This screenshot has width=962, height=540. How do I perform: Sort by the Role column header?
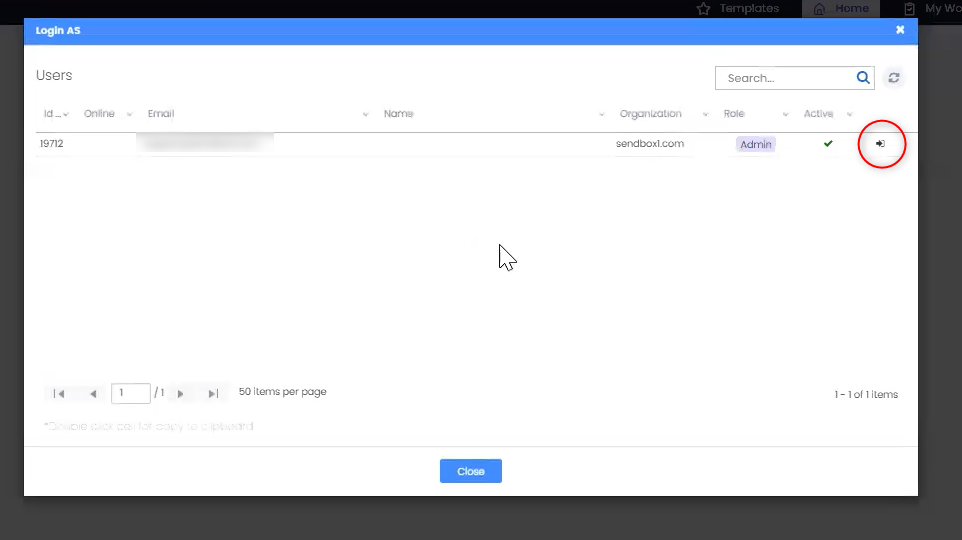(734, 114)
